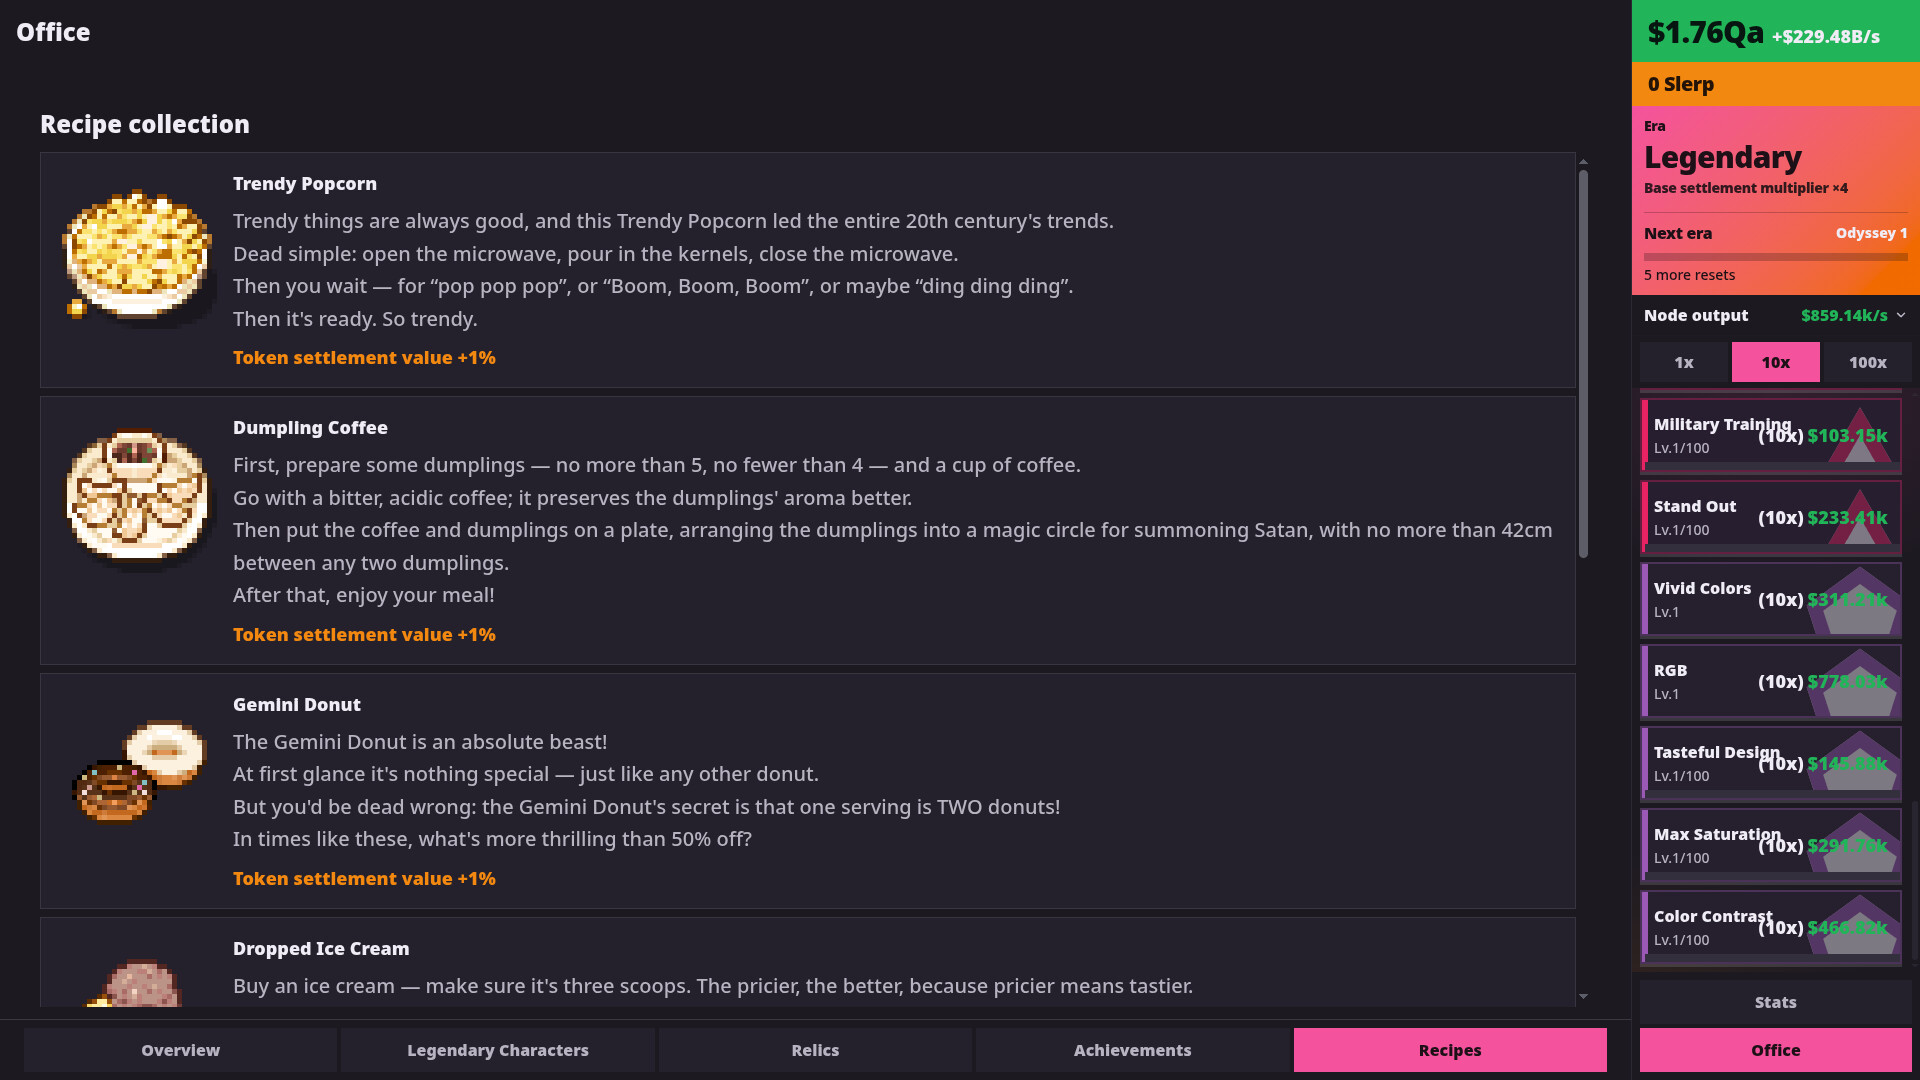This screenshot has height=1080, width=1920.
Task: Click the Office button in sidebar
Action: [x=1776, y=1050]
